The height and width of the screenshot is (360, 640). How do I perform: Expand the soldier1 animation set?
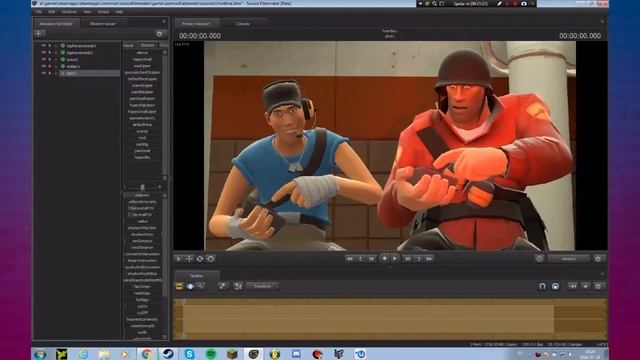[x=50, y=66]
